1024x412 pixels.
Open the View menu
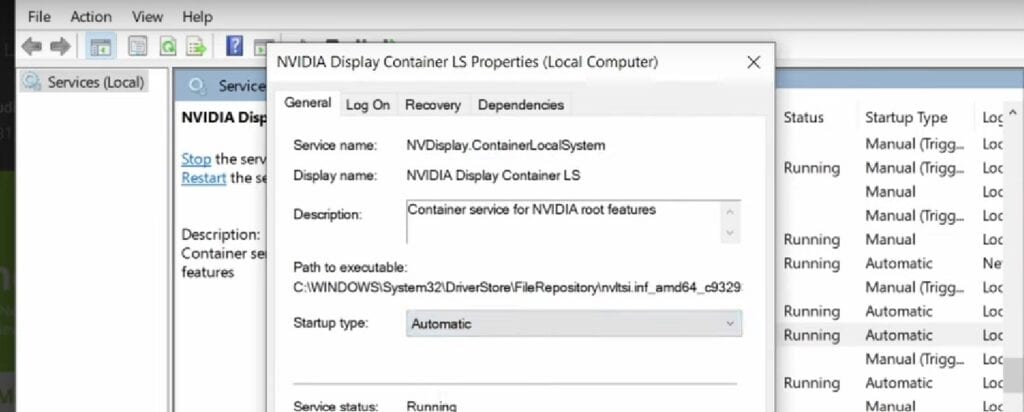(x=148, y=16)
